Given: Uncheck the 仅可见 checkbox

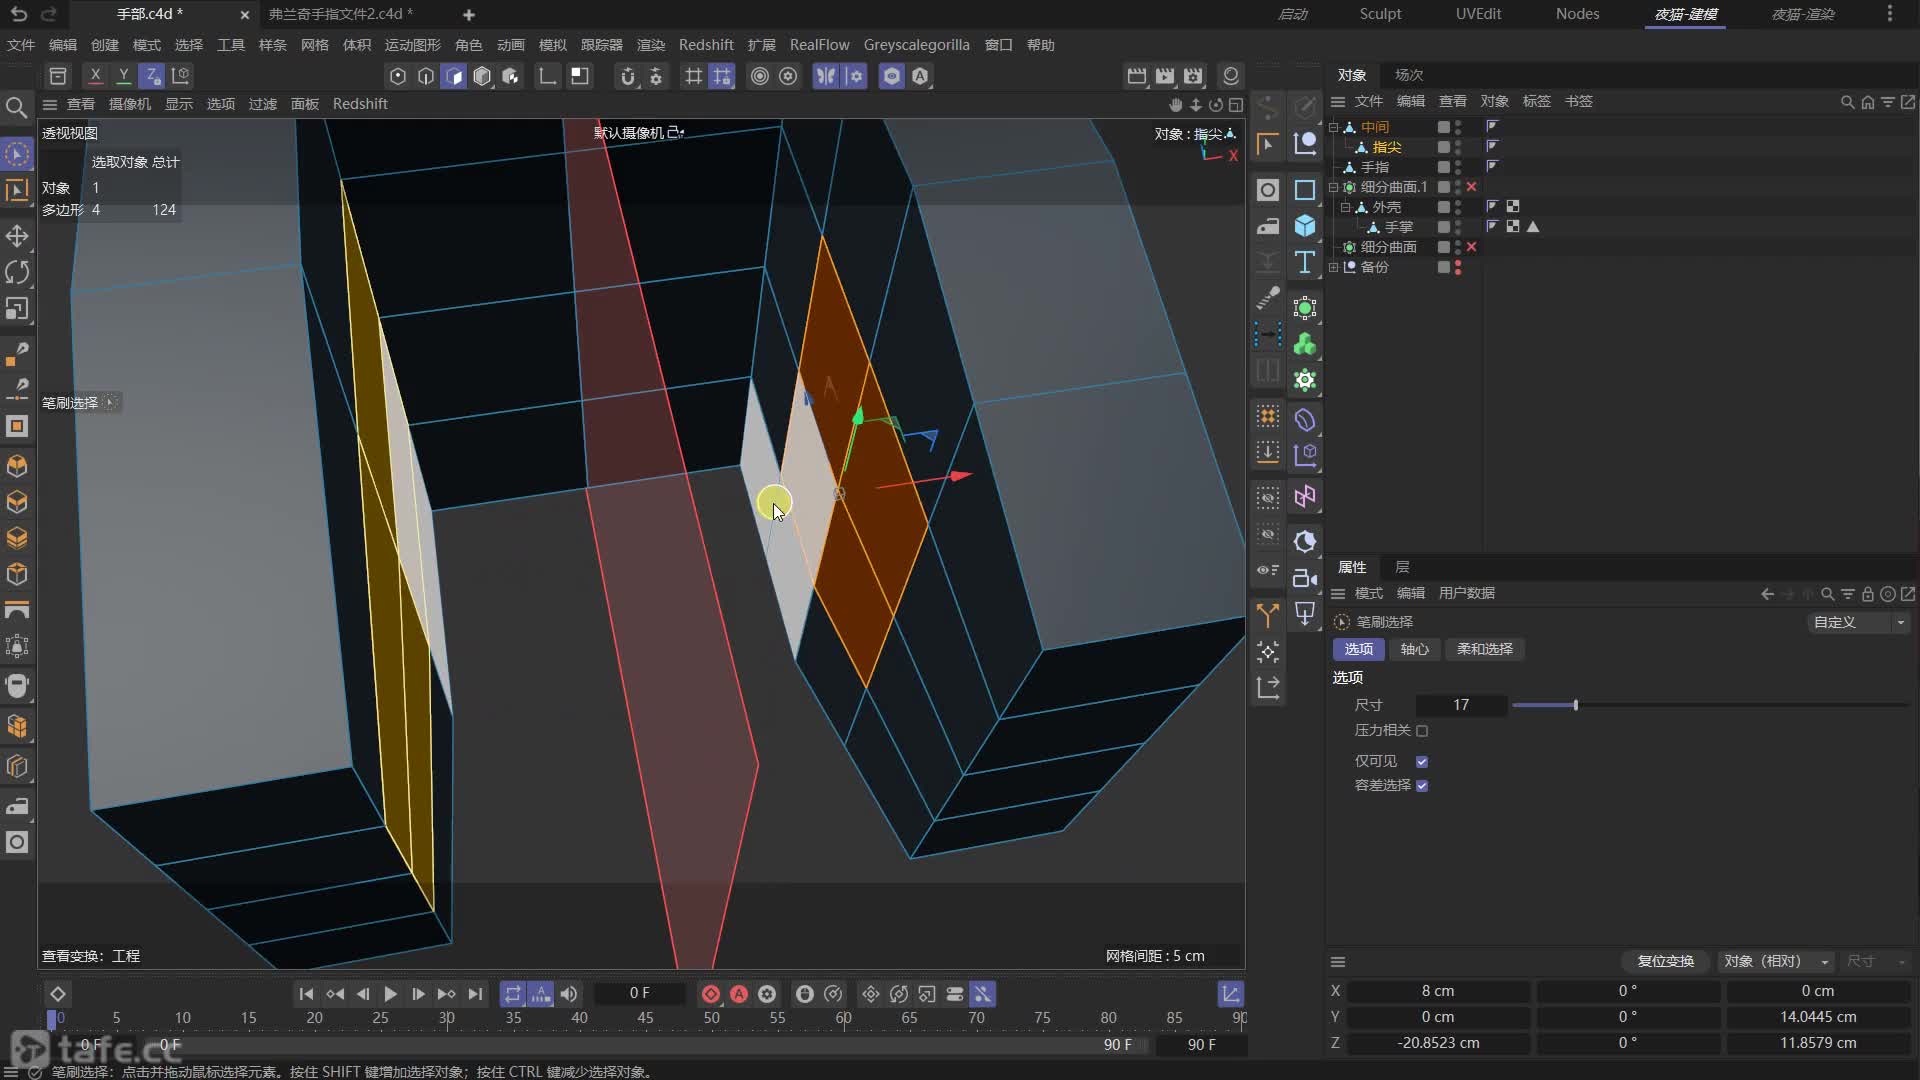Looking at the screenshot, I should (x=1421, y=761).
